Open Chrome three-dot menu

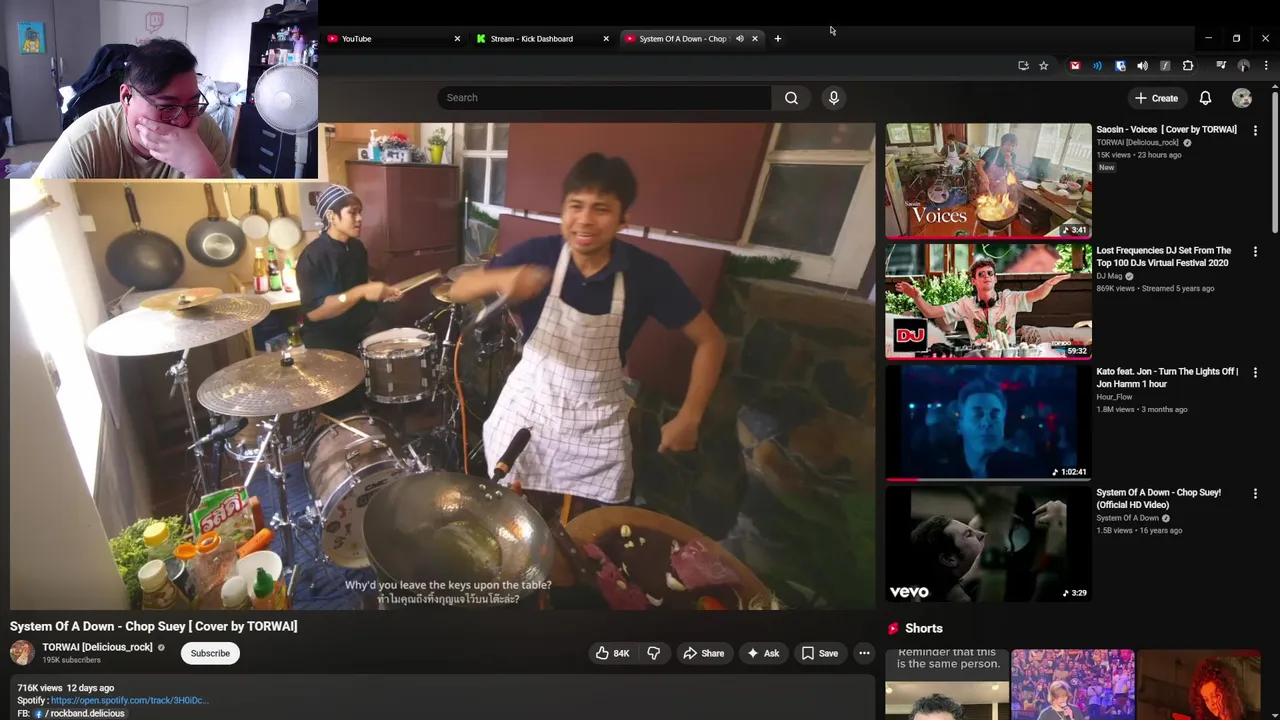(1266, 66)
